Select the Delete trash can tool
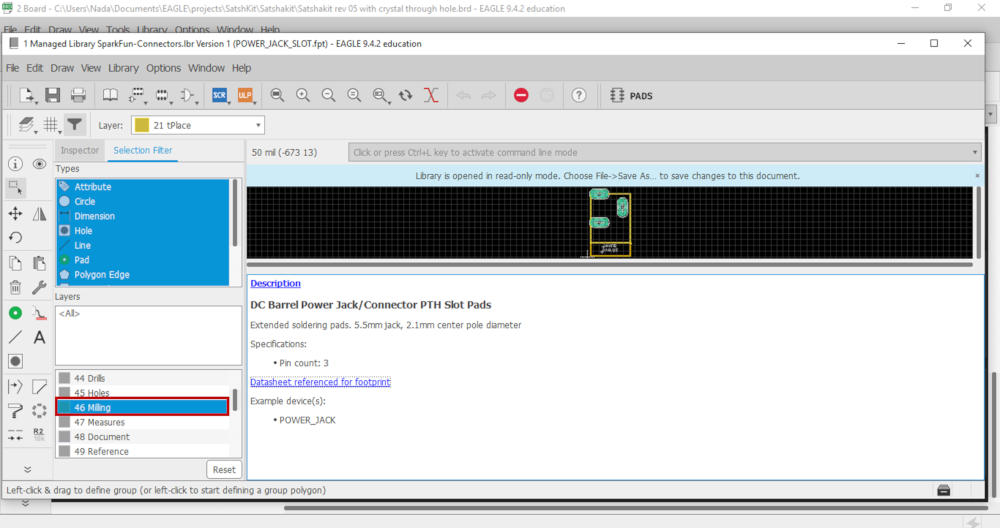This screenshot has height=528, width=1000. pyautogui.click(x=15, y=288)
